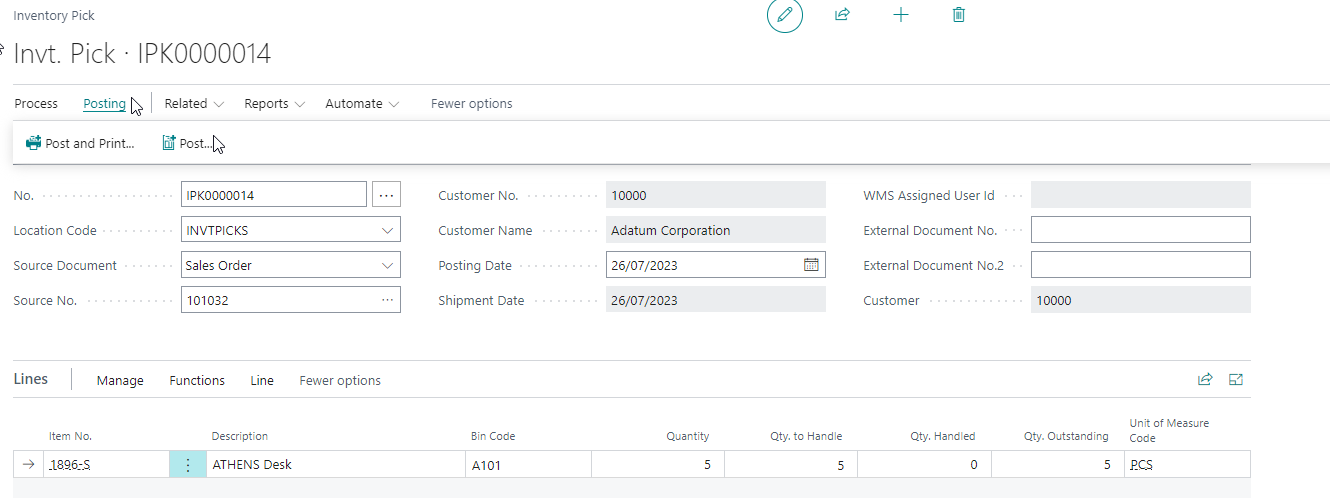Click the Qty. Outstanding cell

pos(1057,465)
